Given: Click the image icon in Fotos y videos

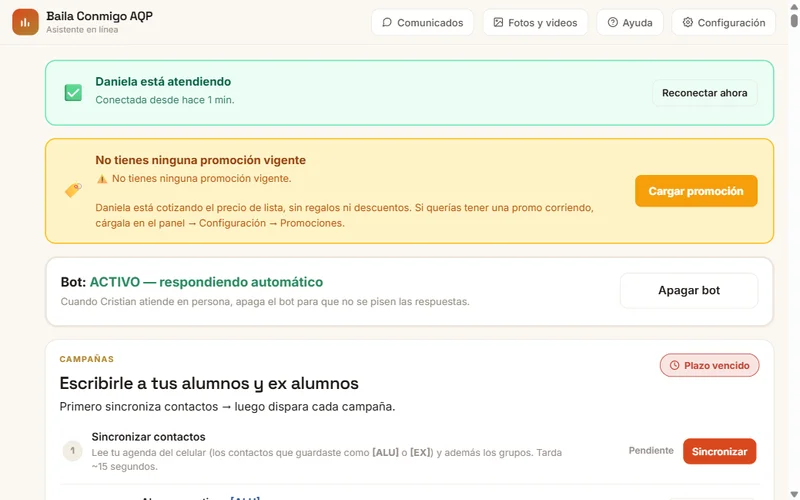Looking at the screenshot, I should 498,22.
